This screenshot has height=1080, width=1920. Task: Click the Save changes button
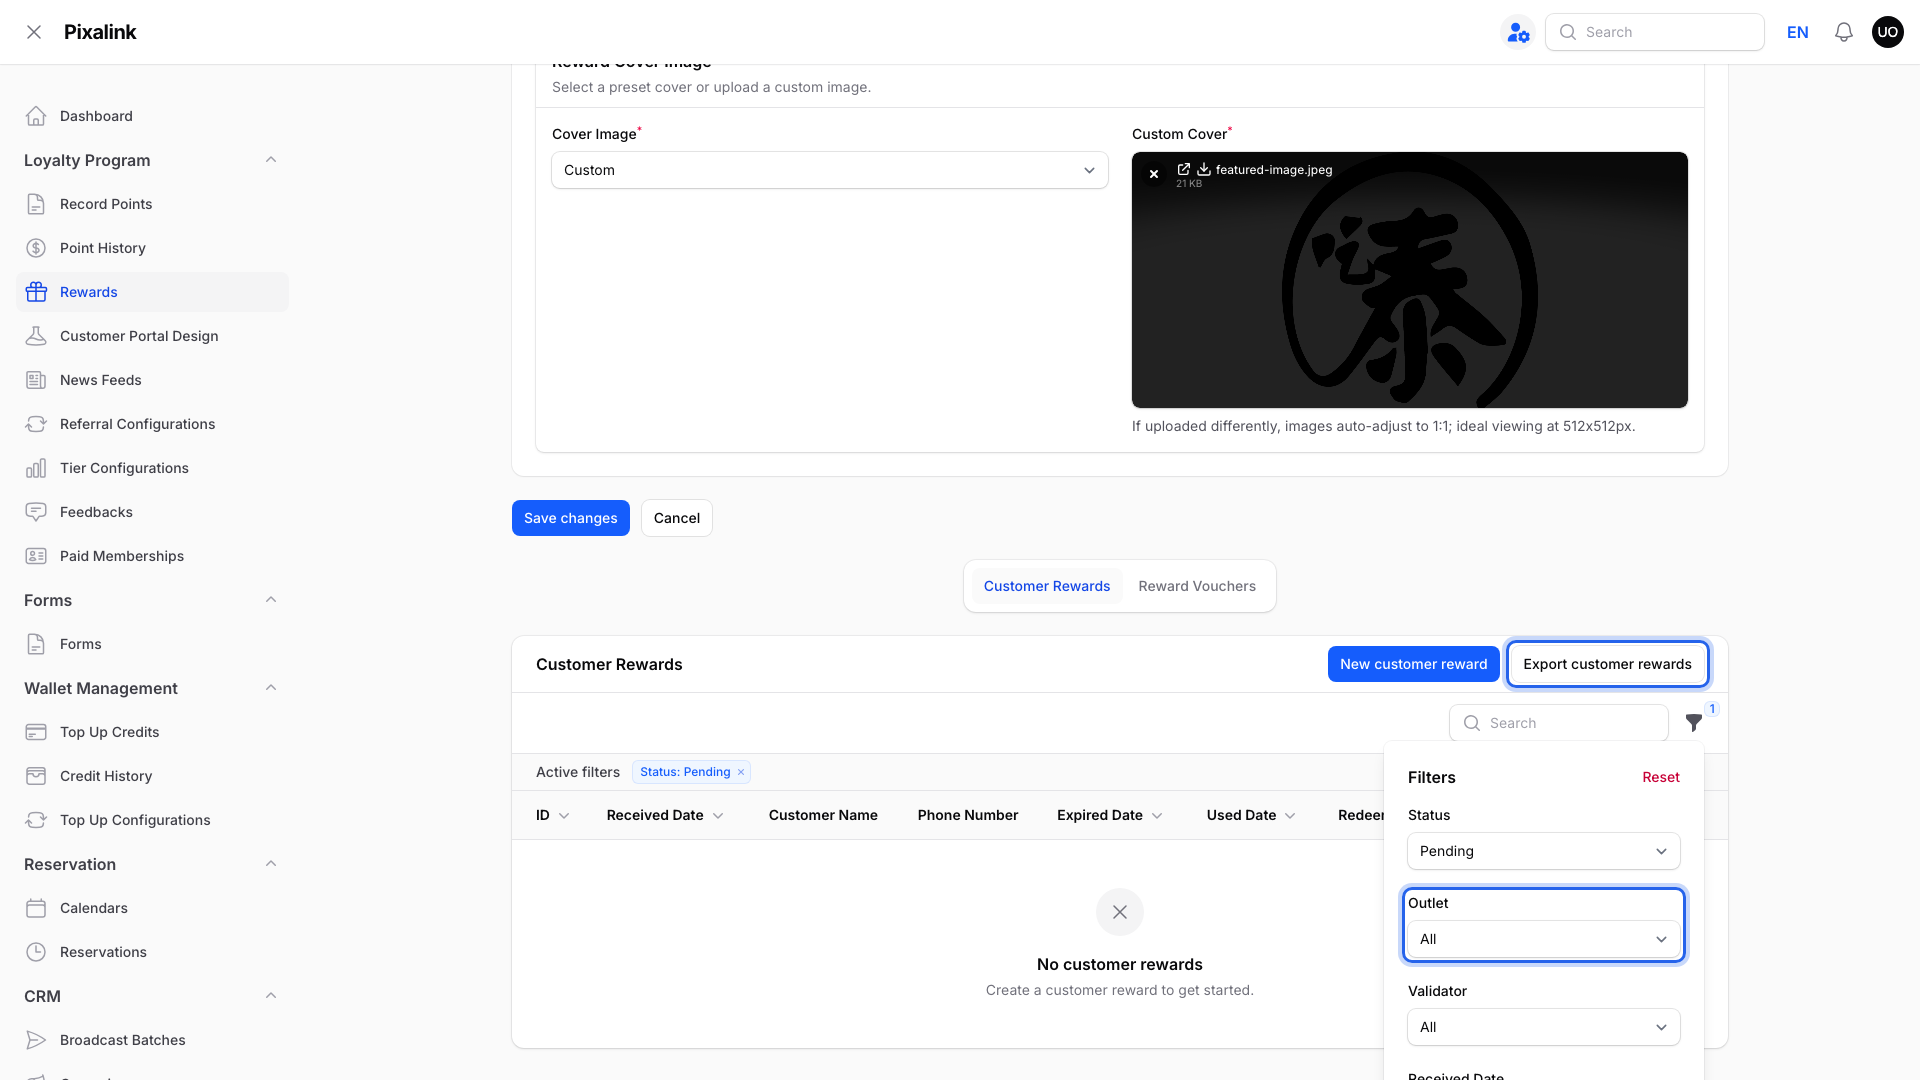point(571,518)
